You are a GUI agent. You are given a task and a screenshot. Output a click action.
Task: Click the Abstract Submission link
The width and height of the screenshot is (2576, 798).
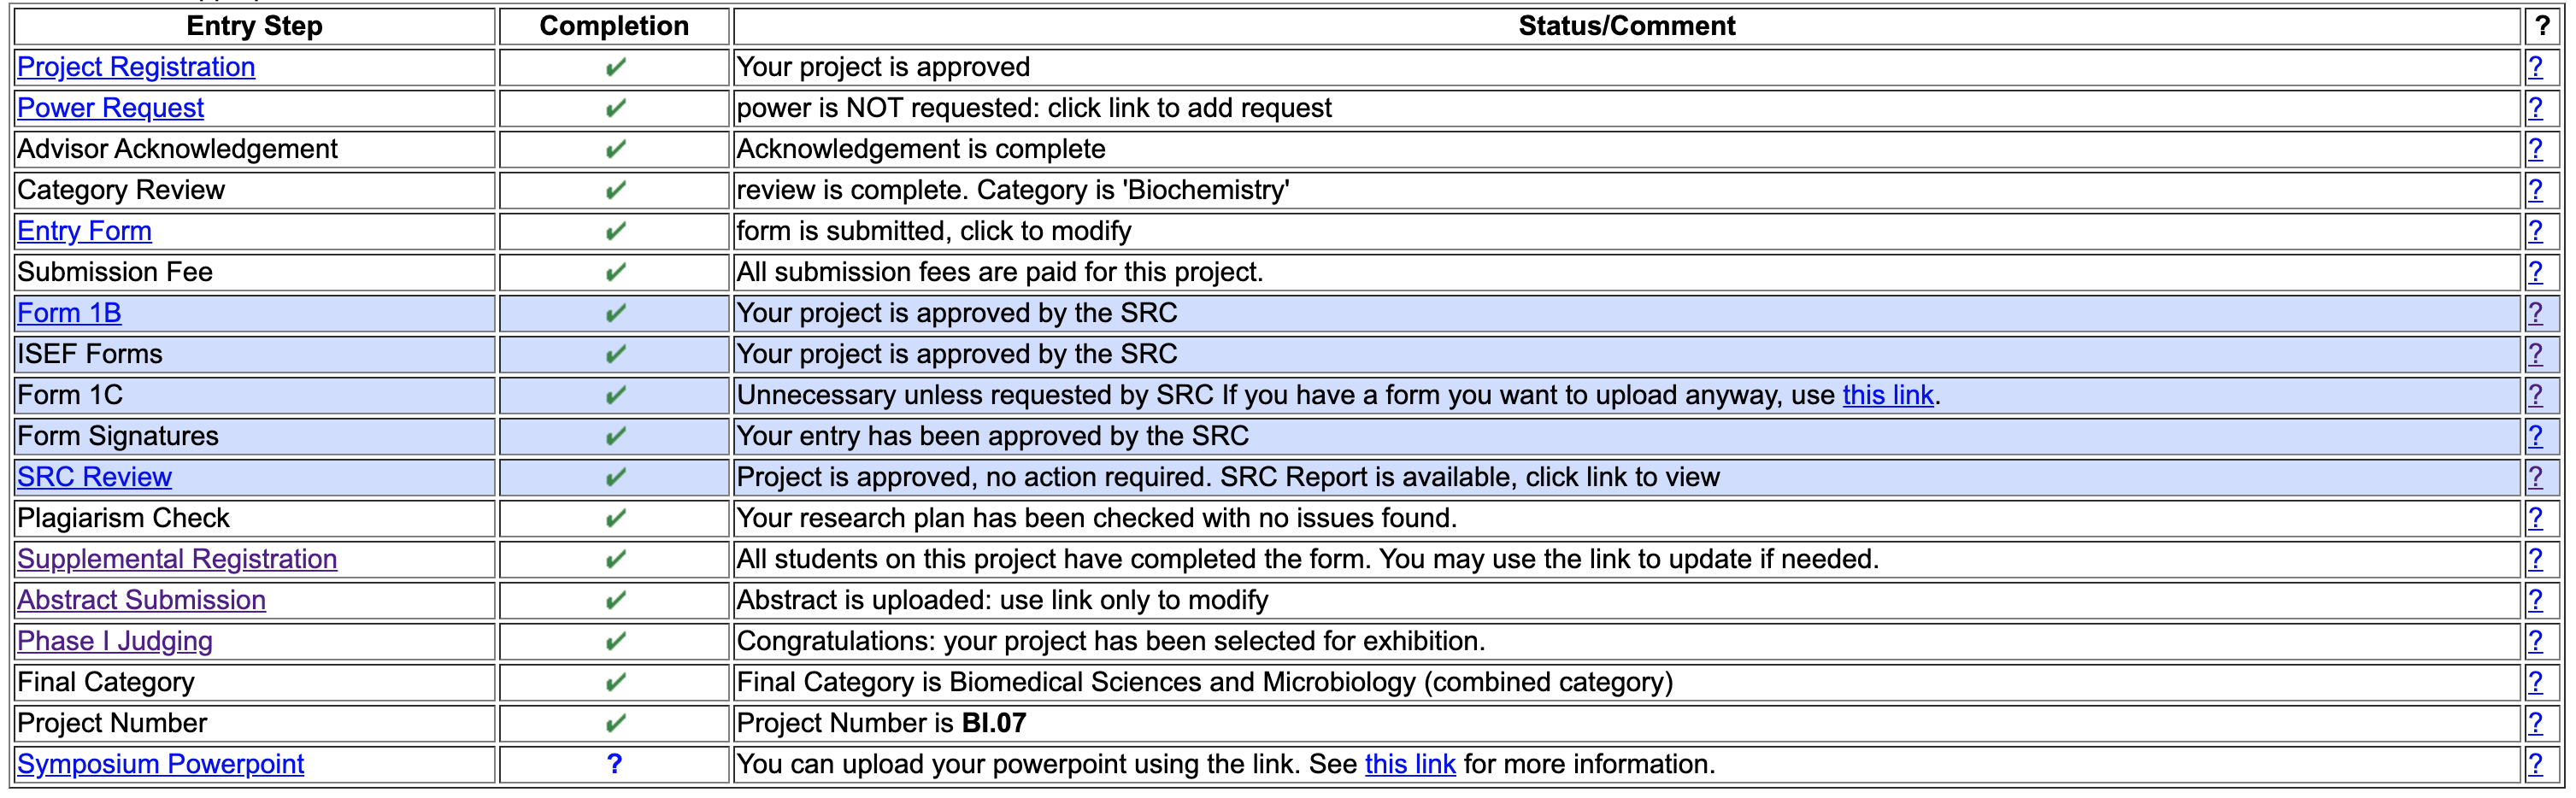click(141, 600)
